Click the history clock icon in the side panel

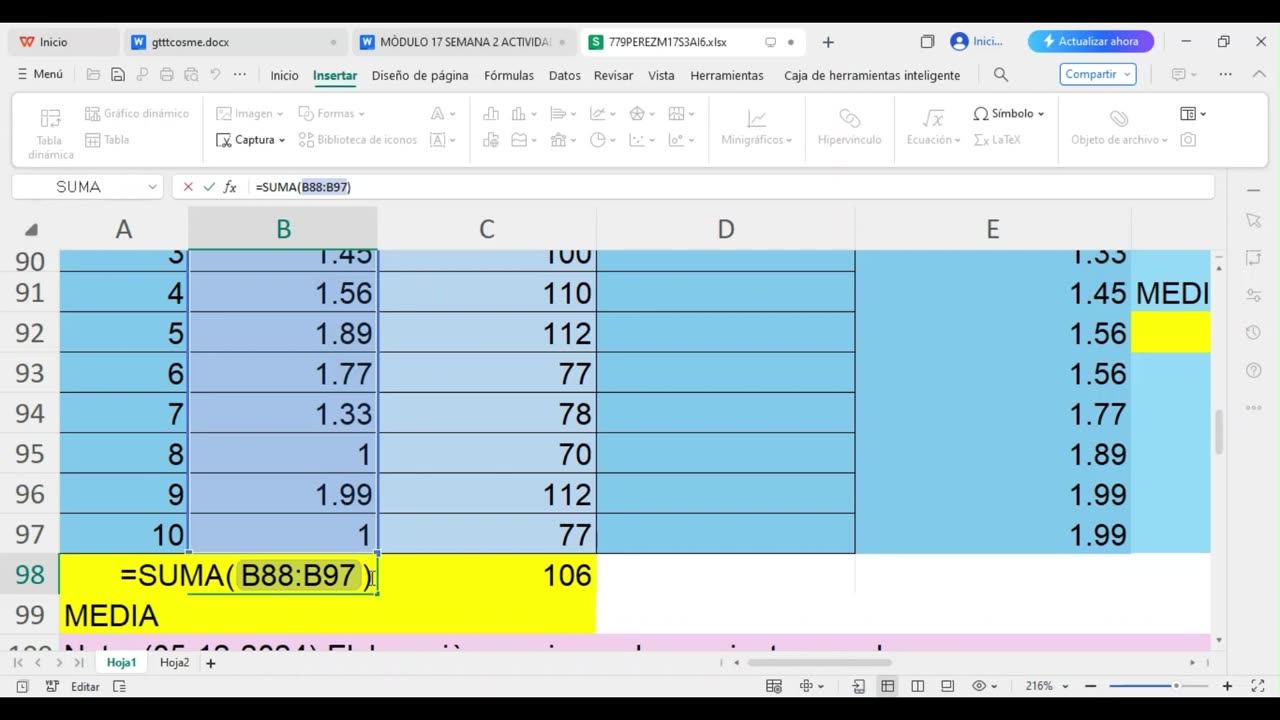tap(1254, 333)
